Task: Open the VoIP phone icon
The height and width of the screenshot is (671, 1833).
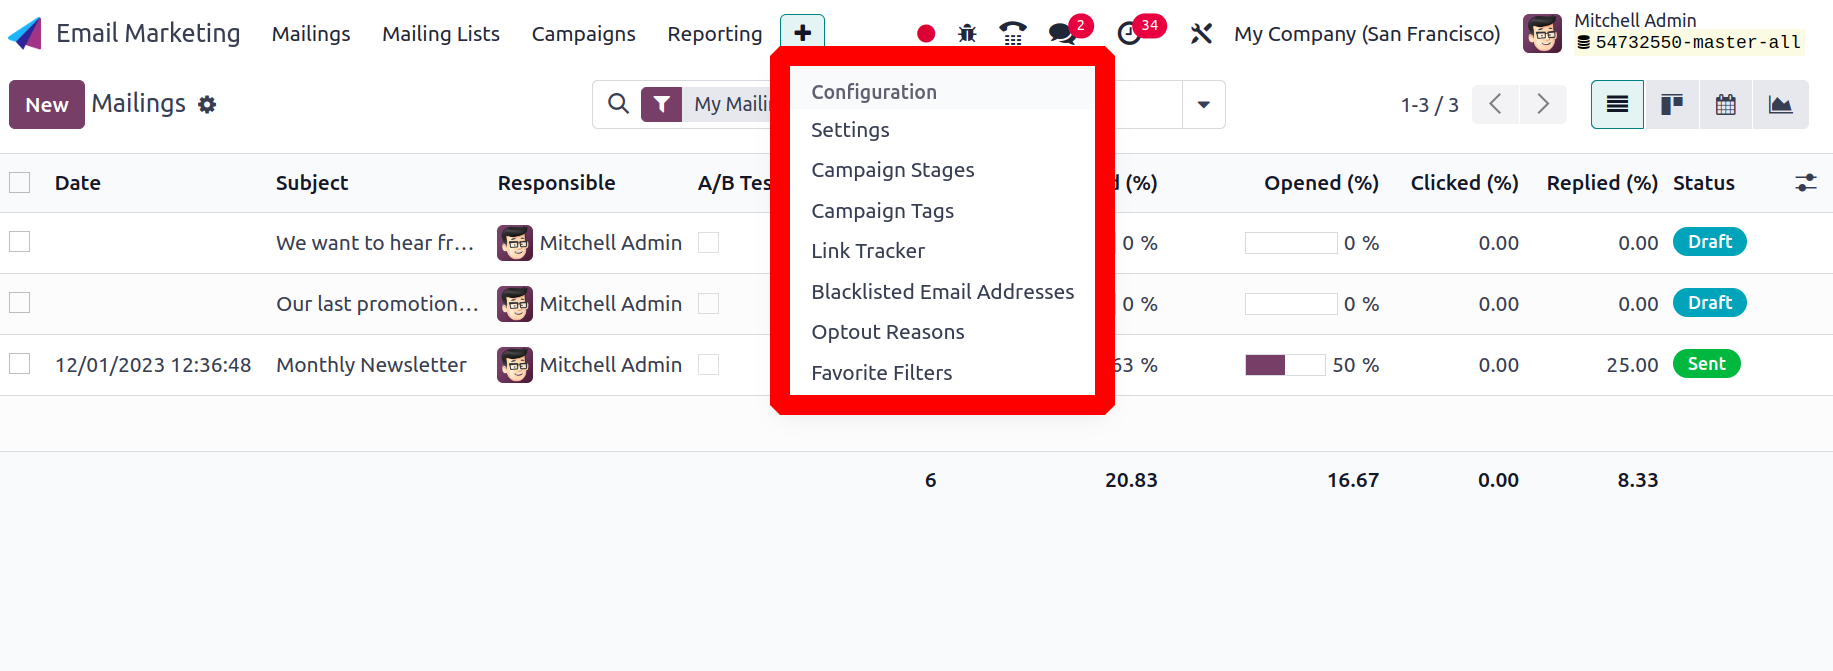Action: 1013,33
